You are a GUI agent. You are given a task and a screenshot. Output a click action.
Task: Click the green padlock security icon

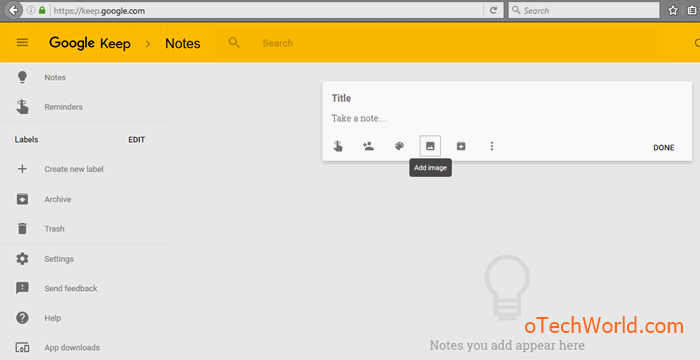coord(42,10)
